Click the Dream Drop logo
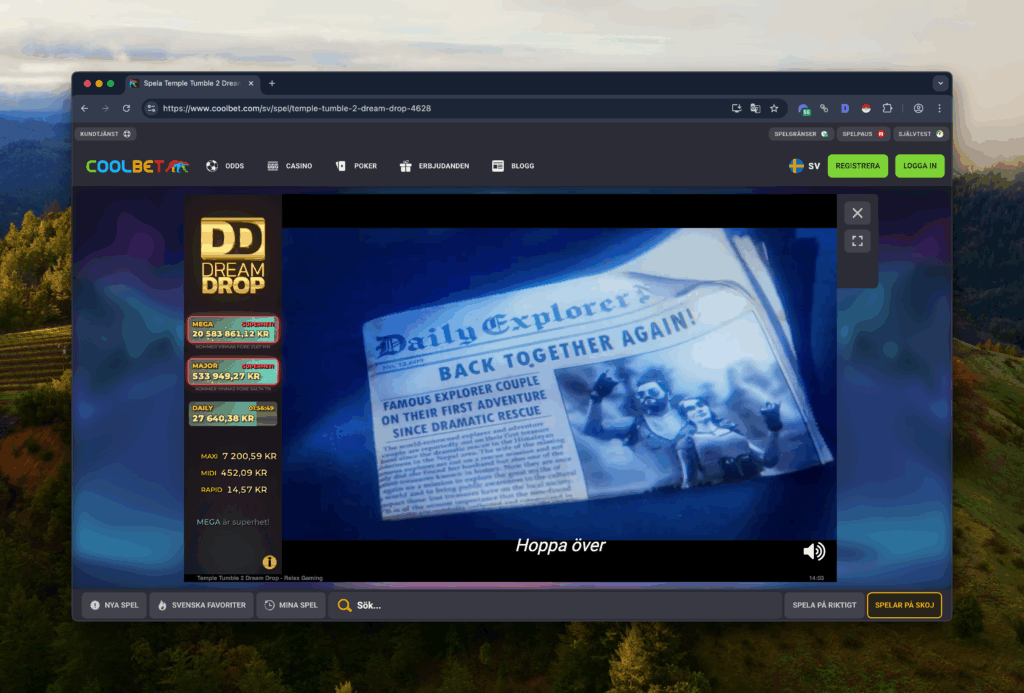 tap(233, 255)
